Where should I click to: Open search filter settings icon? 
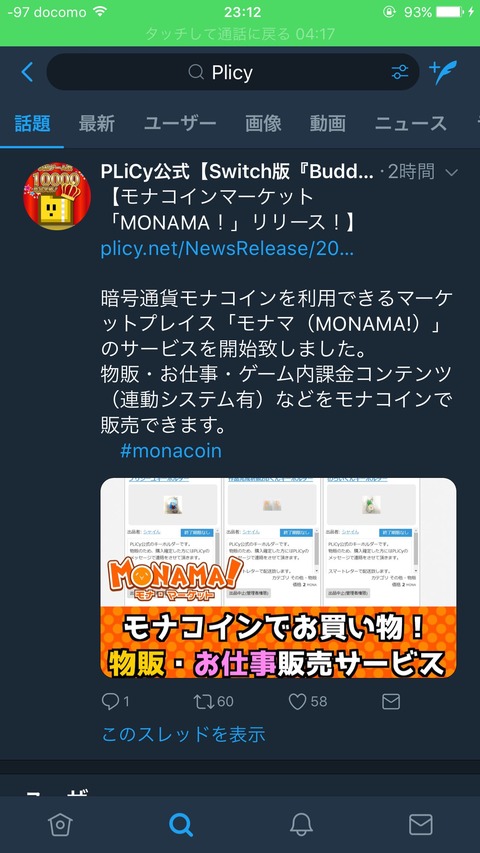pos(399,72)
